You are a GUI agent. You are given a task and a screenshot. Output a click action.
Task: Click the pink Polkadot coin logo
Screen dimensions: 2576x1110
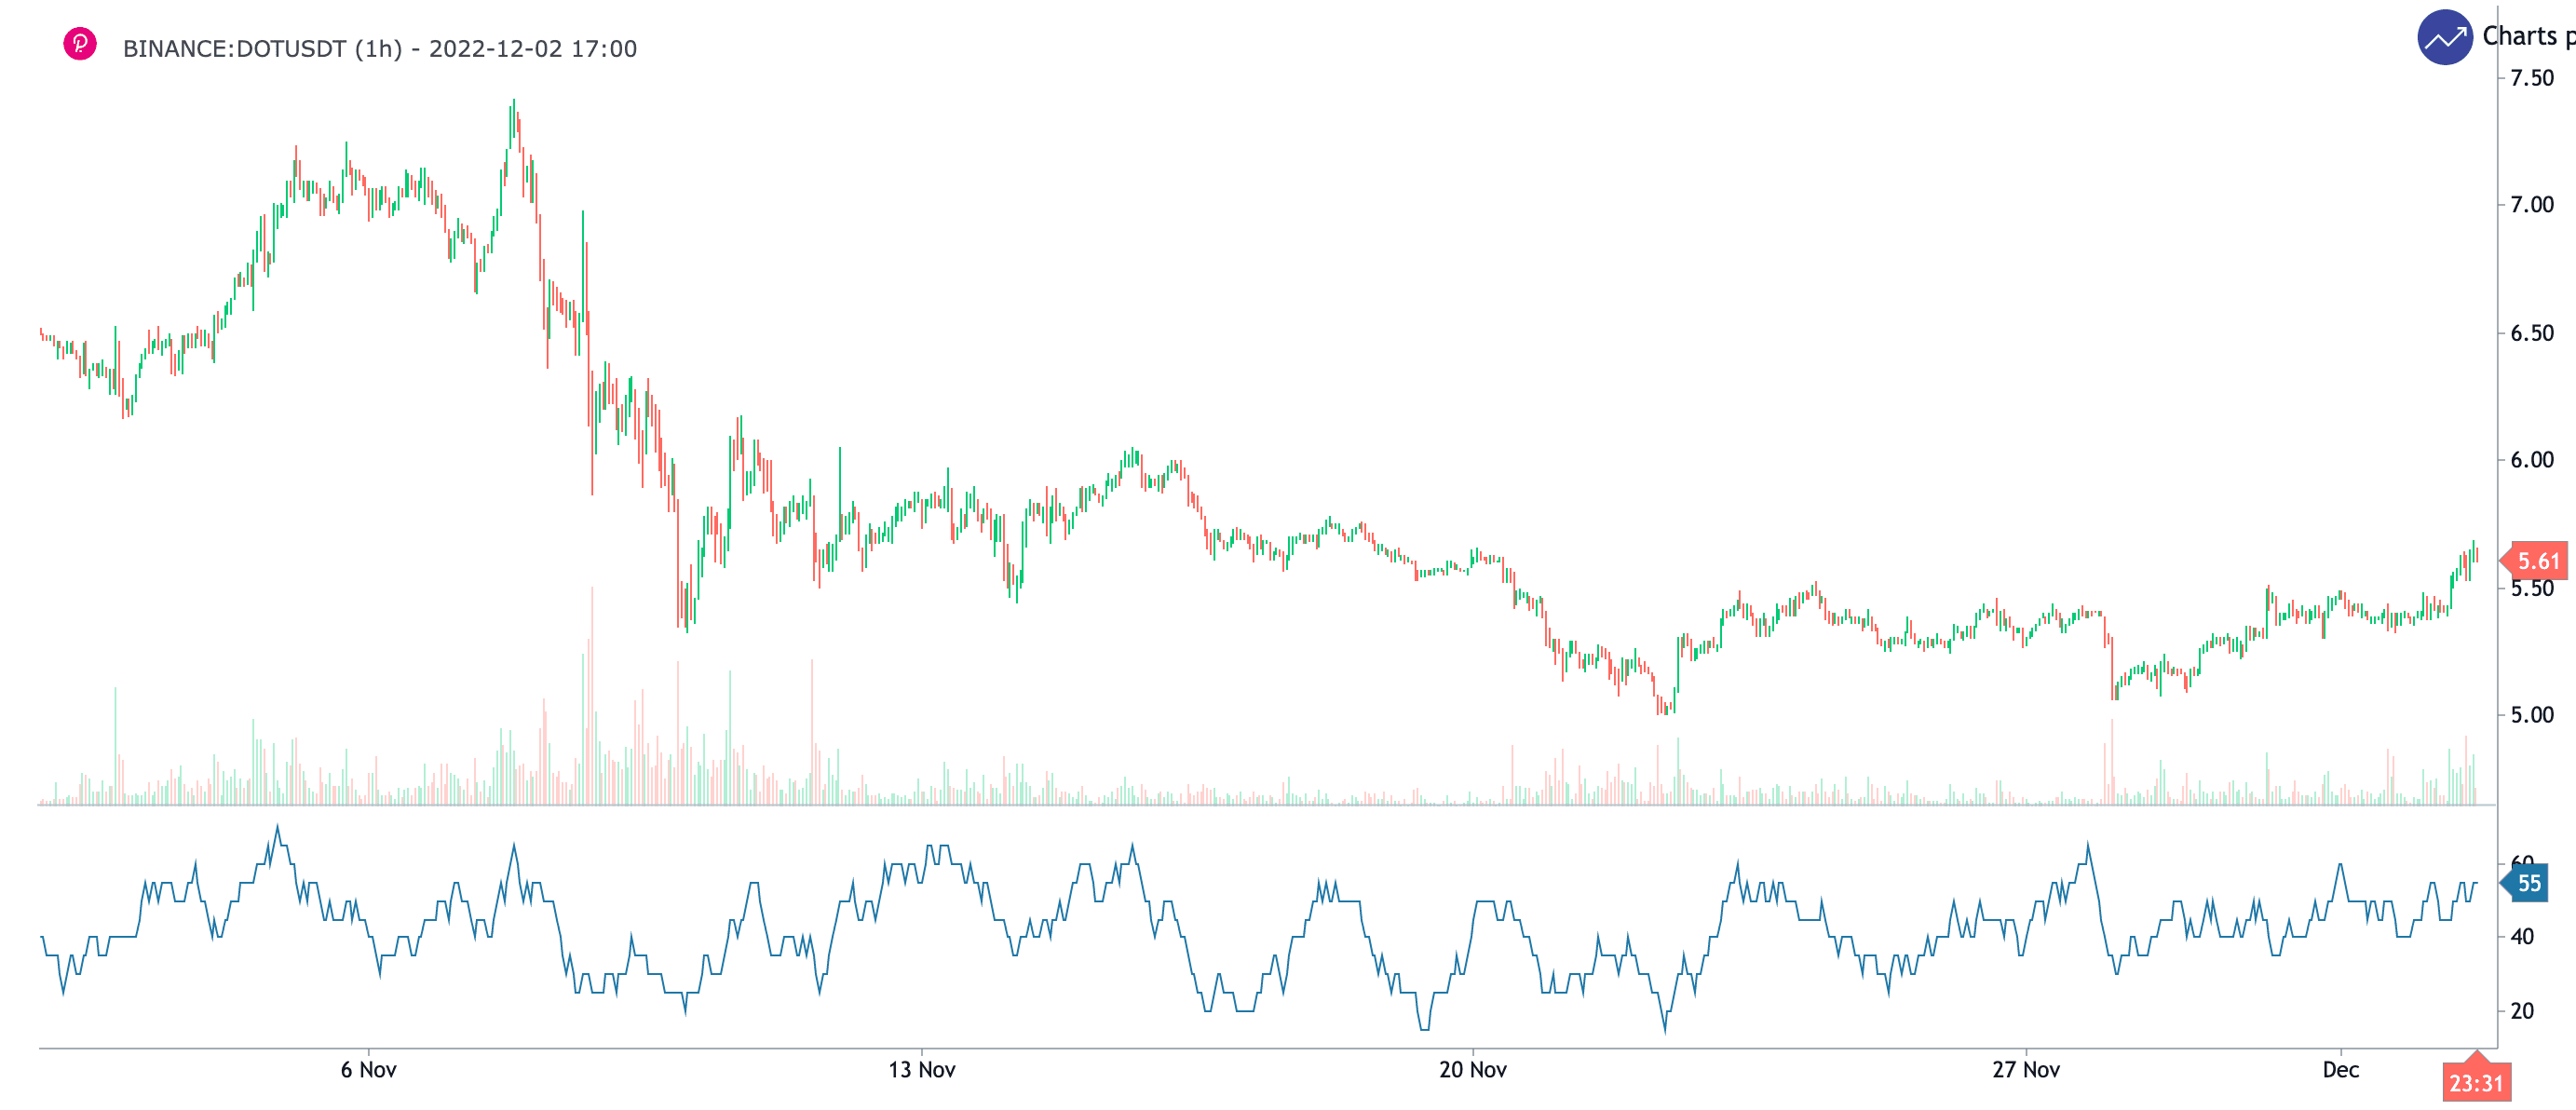(x=80, y=44)
